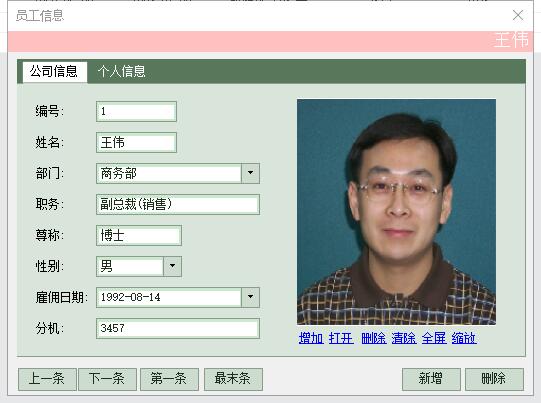This screenshot has width=541, height=403.
Task: Expand the 部门 dropdown arrow
Action: (250, 173)
